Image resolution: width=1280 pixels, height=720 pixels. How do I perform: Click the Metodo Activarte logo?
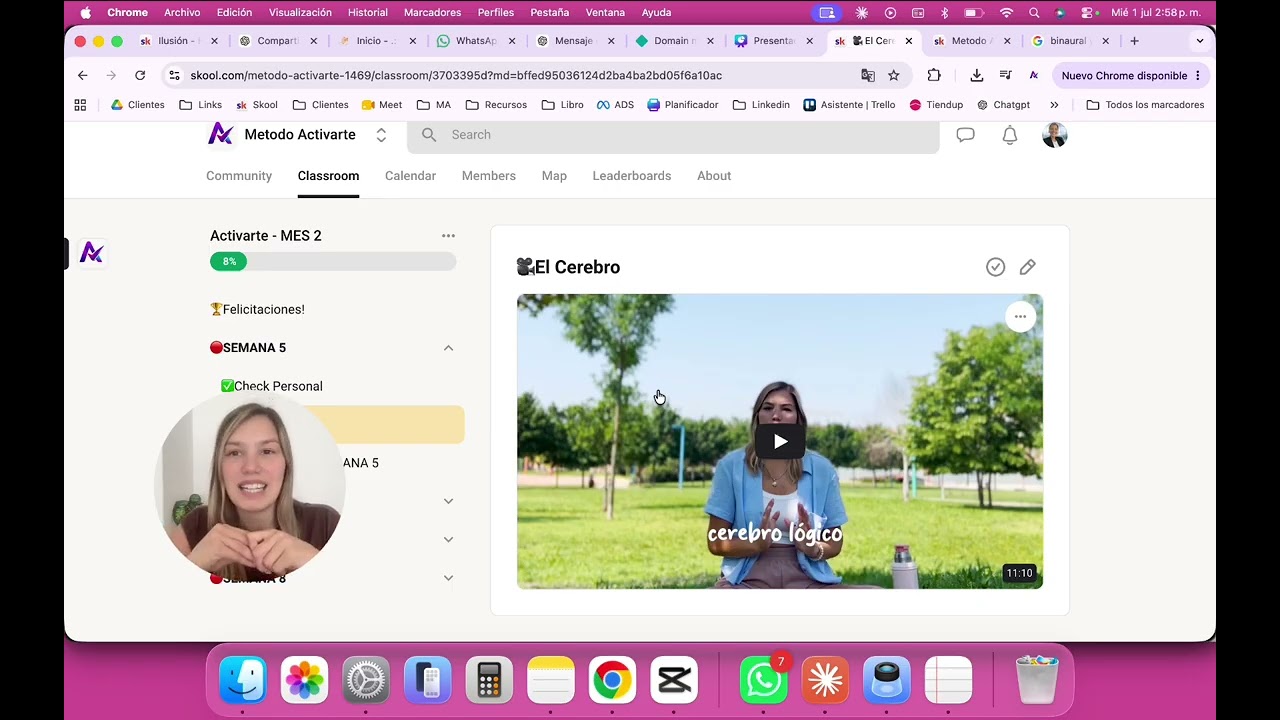pos(220,134)
